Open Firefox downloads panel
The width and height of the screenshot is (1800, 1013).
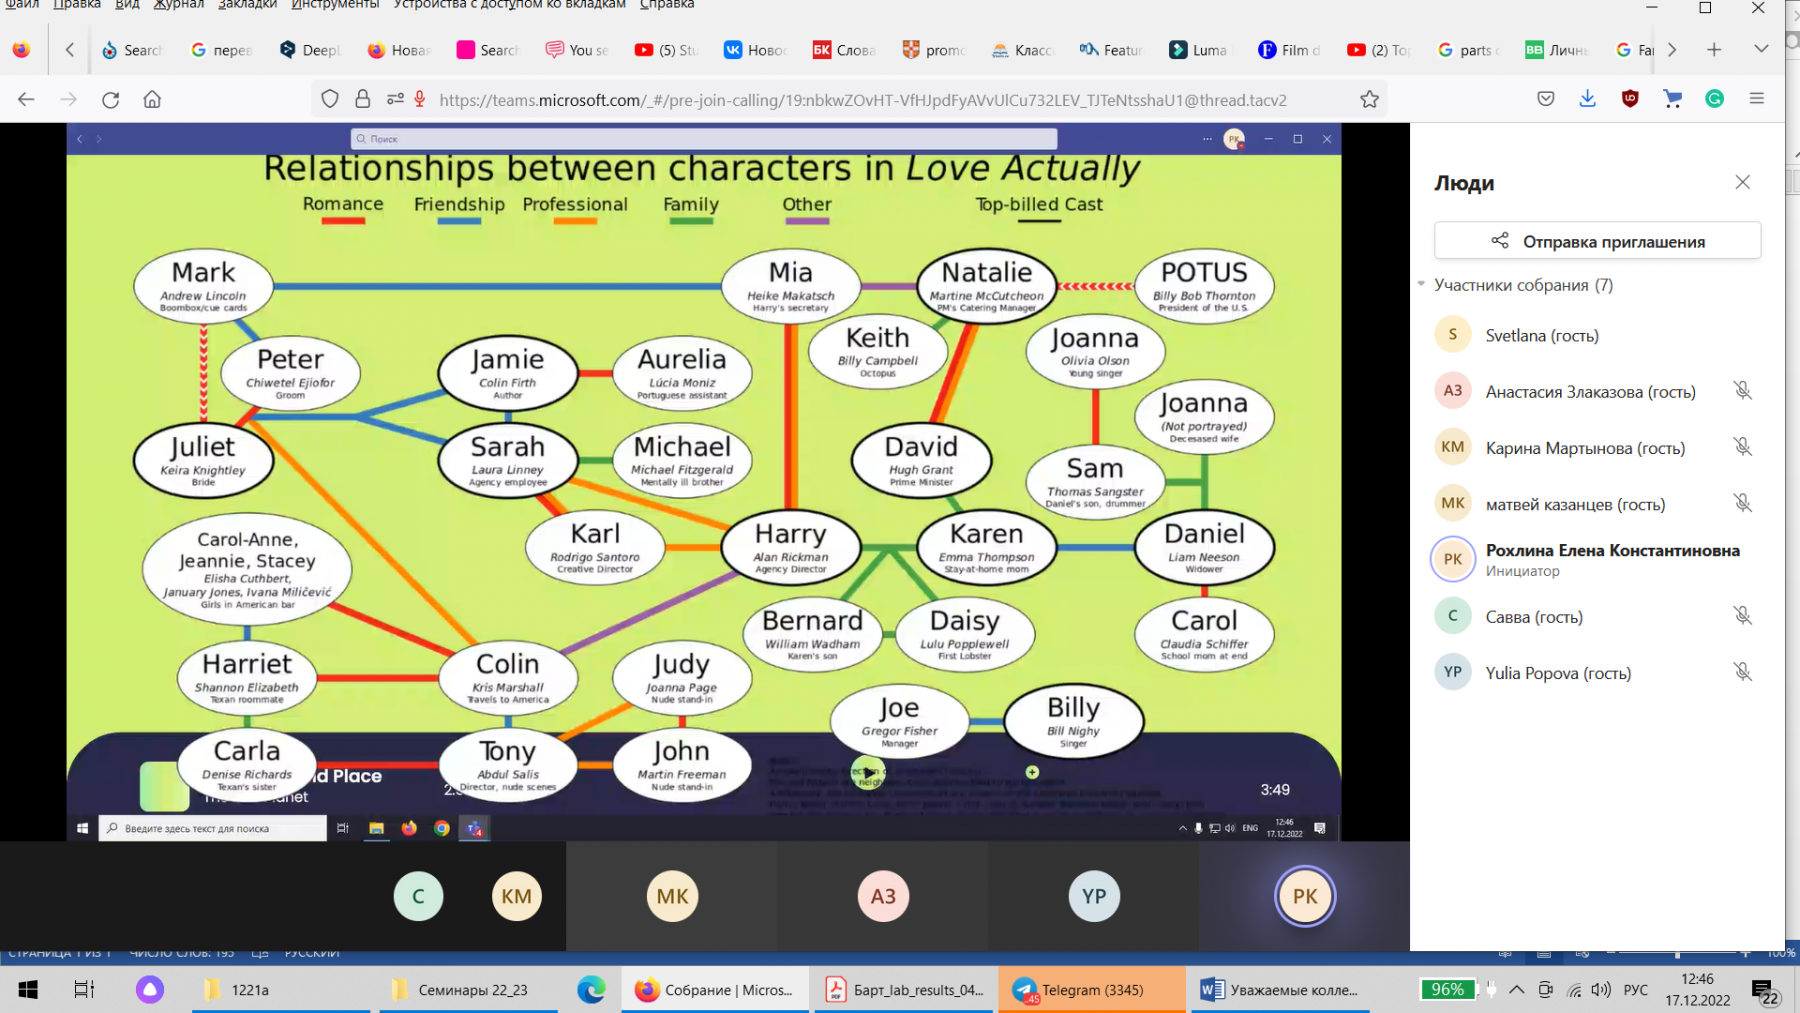click(x=1587, y=99)
